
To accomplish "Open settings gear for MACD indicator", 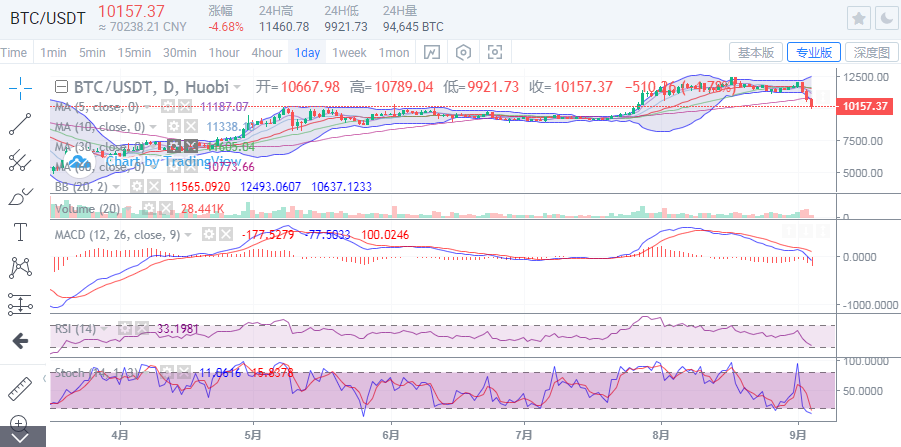I will point(210,234).
